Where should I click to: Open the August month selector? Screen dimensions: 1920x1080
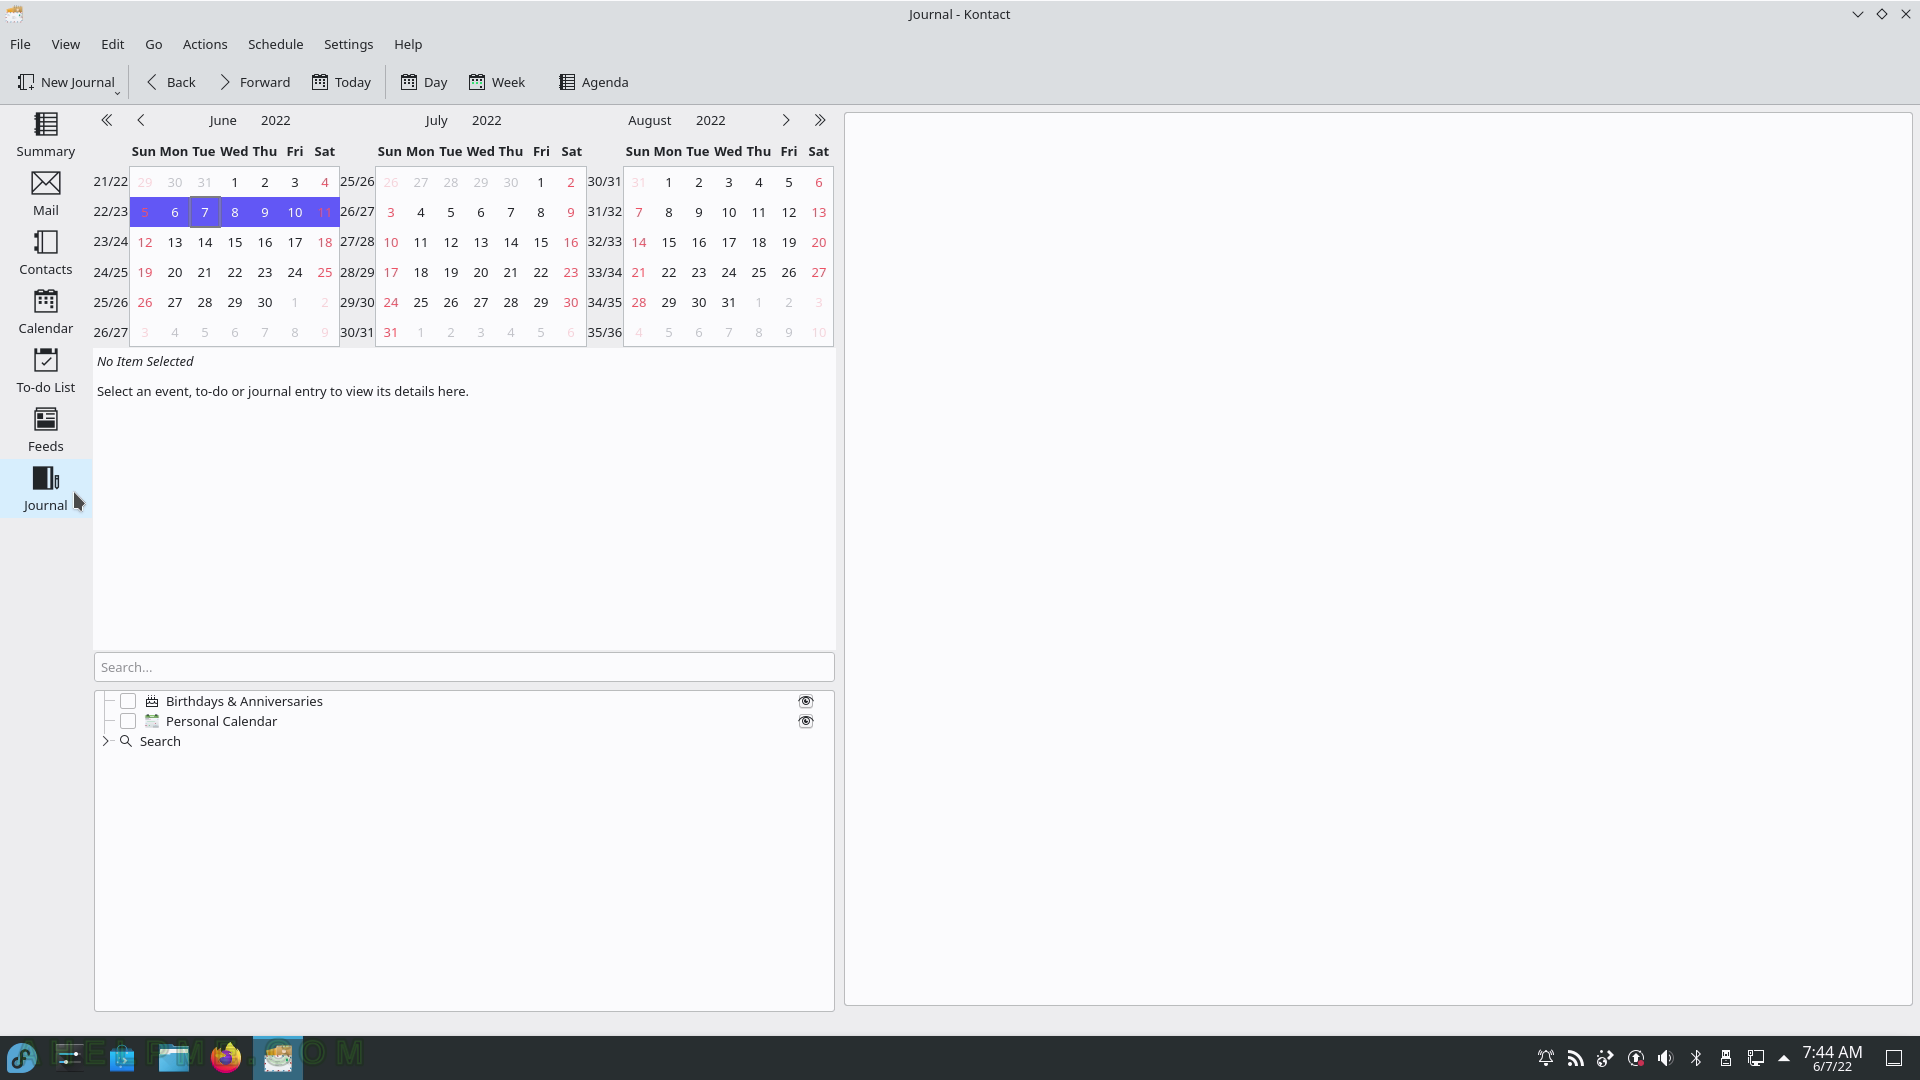pyautogui.click(x=650, y=120)
